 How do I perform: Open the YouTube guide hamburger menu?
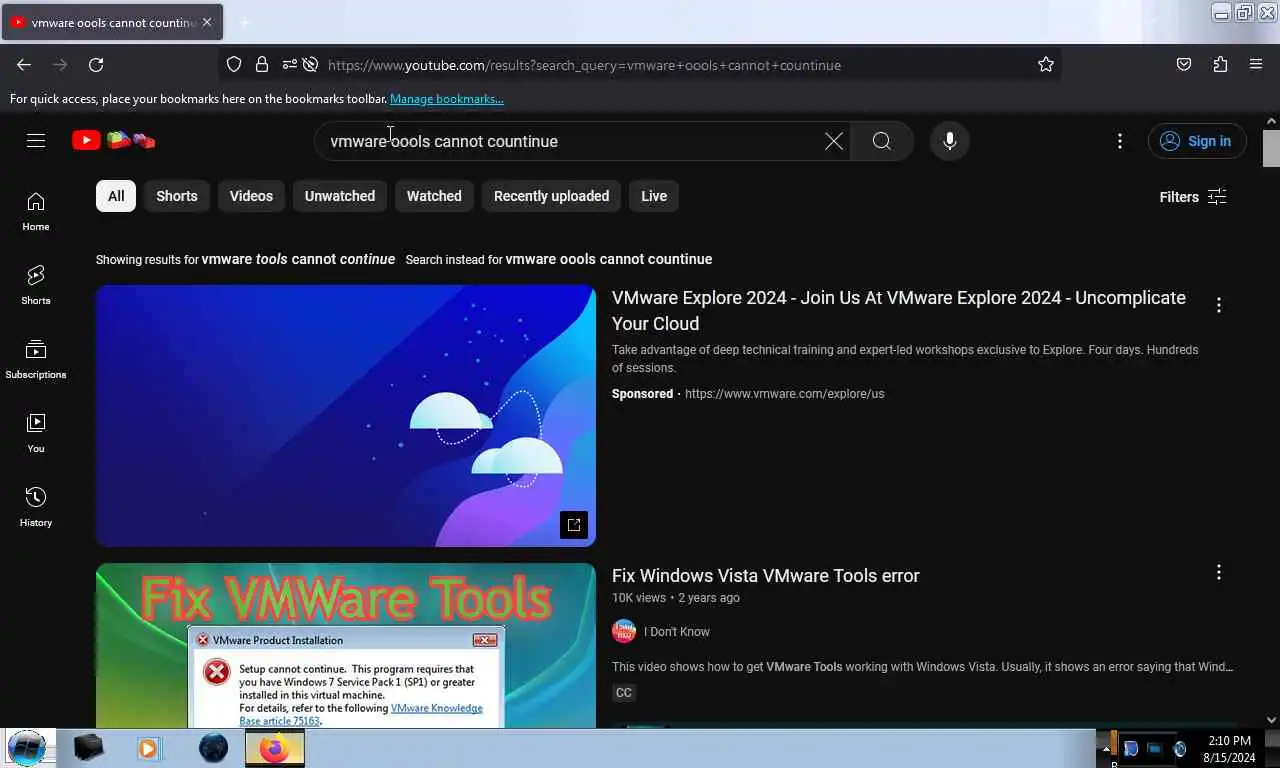(x=36, y=141)
